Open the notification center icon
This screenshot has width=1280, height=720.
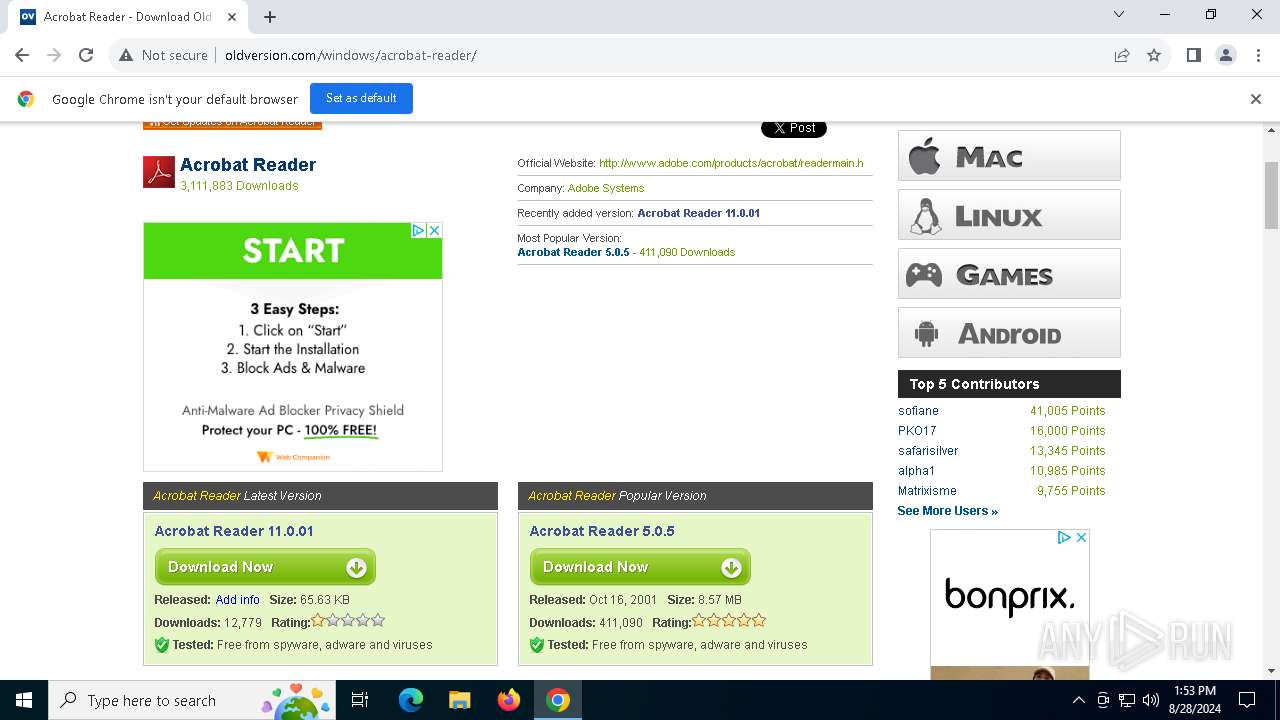tap(1247, 700)
